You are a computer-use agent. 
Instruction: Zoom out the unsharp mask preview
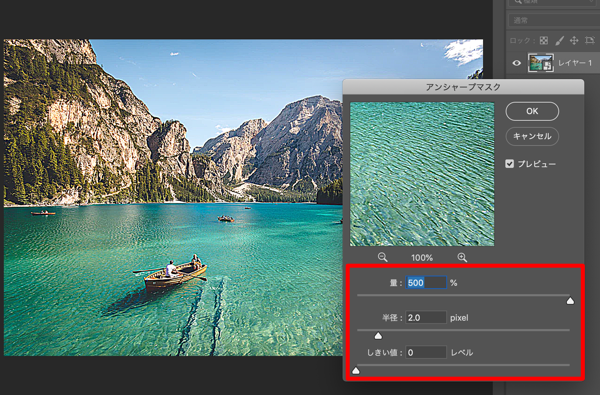click(382, 257)
